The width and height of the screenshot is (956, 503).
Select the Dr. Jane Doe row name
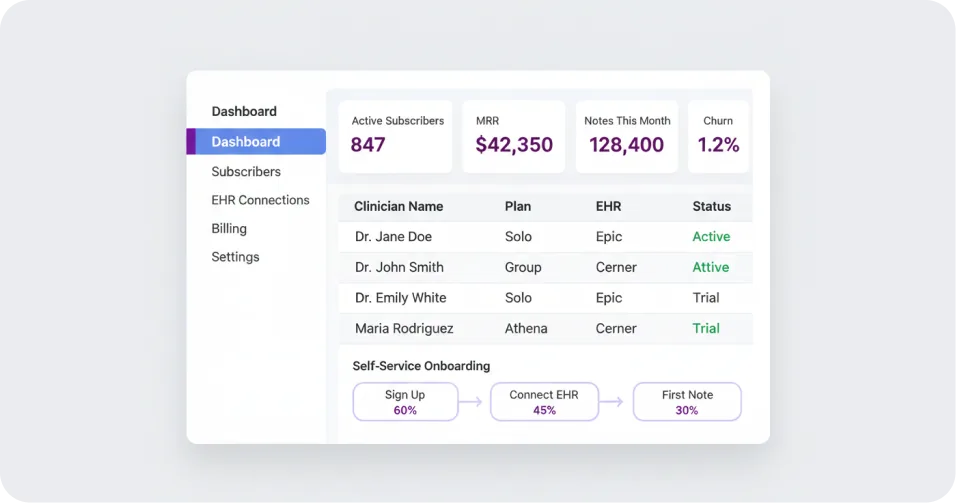pyautogui.click(x=393, y=237)
